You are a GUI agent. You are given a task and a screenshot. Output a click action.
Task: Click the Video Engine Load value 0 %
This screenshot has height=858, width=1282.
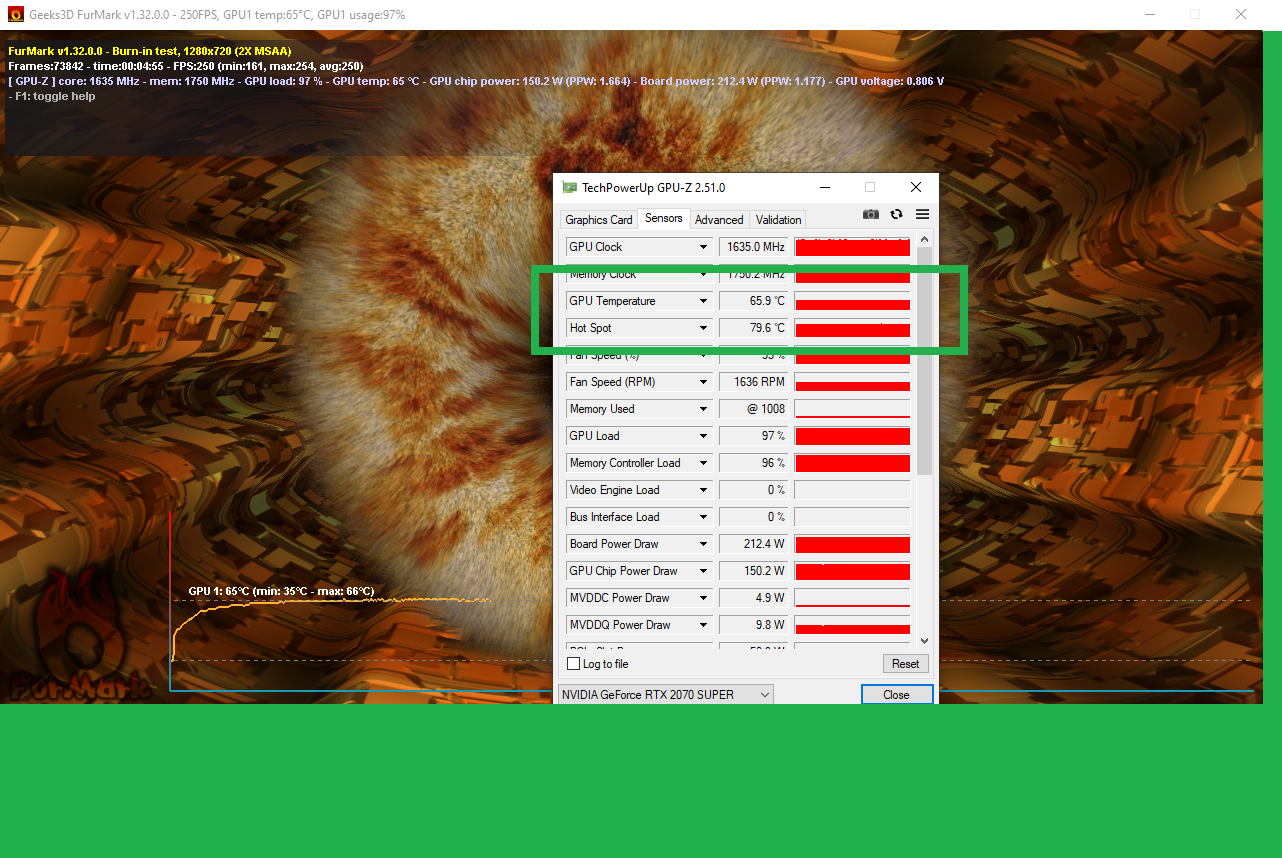(x=754, y=490)
